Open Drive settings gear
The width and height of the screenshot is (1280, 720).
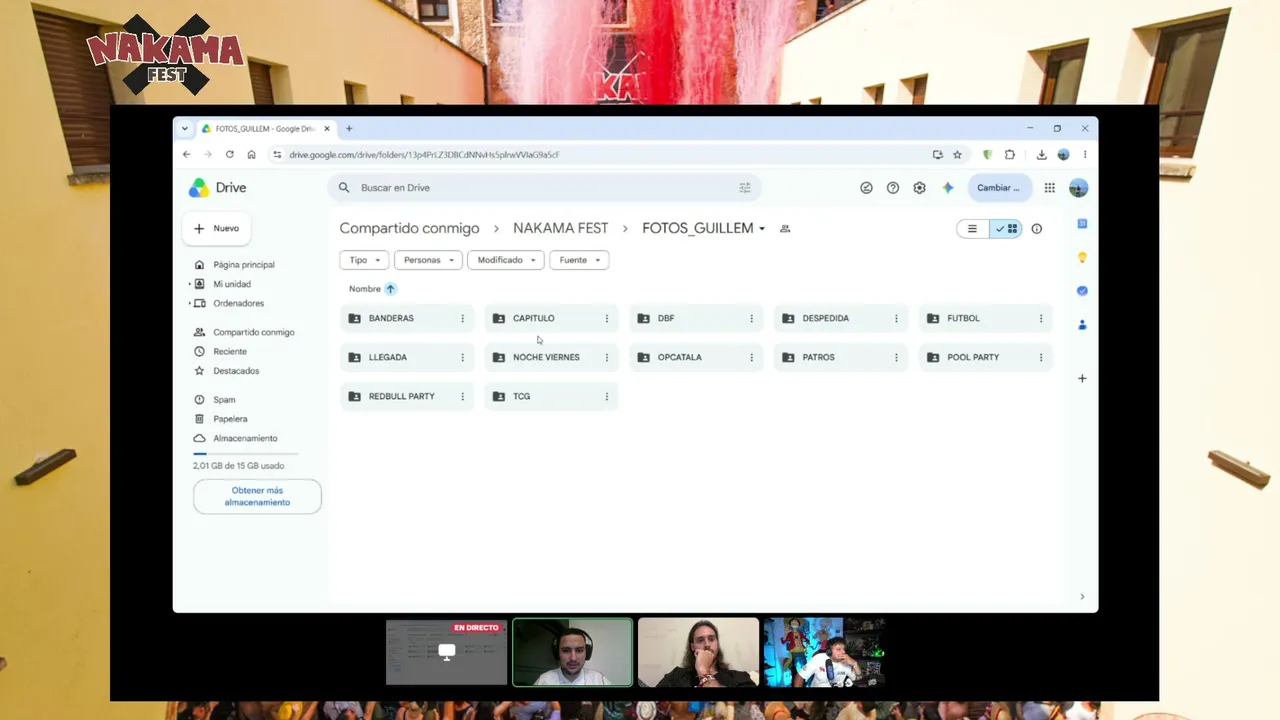click(x=920, y=188)
